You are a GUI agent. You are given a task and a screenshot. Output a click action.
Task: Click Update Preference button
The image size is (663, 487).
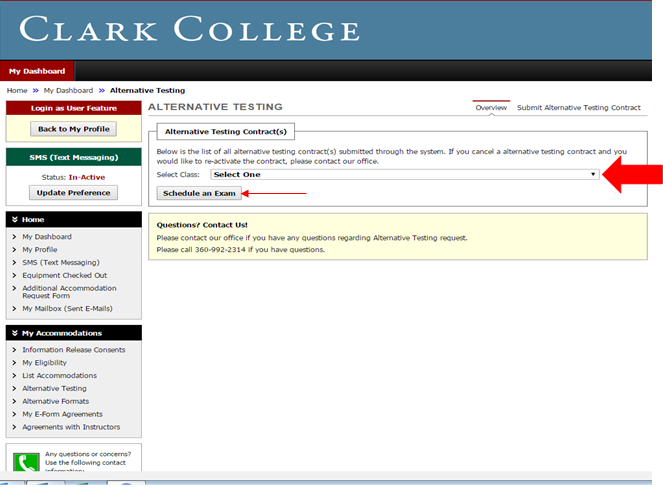pyautogui.click(x=74, y=193)
